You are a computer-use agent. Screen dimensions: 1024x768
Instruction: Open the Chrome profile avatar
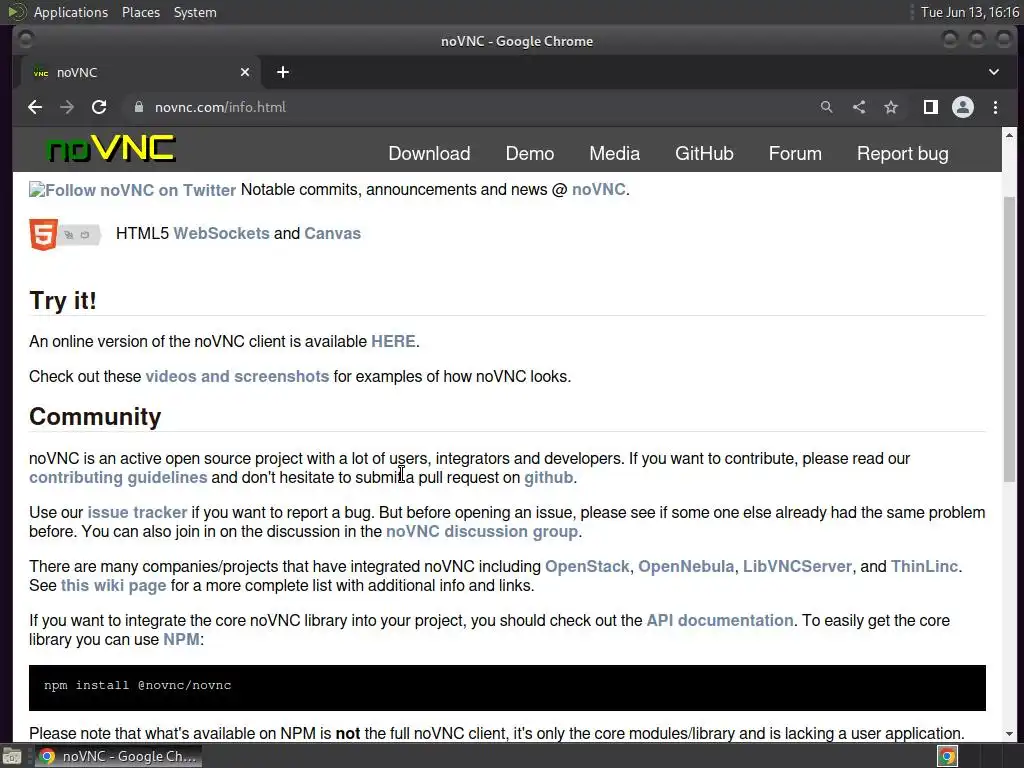[x=963, y=107]
